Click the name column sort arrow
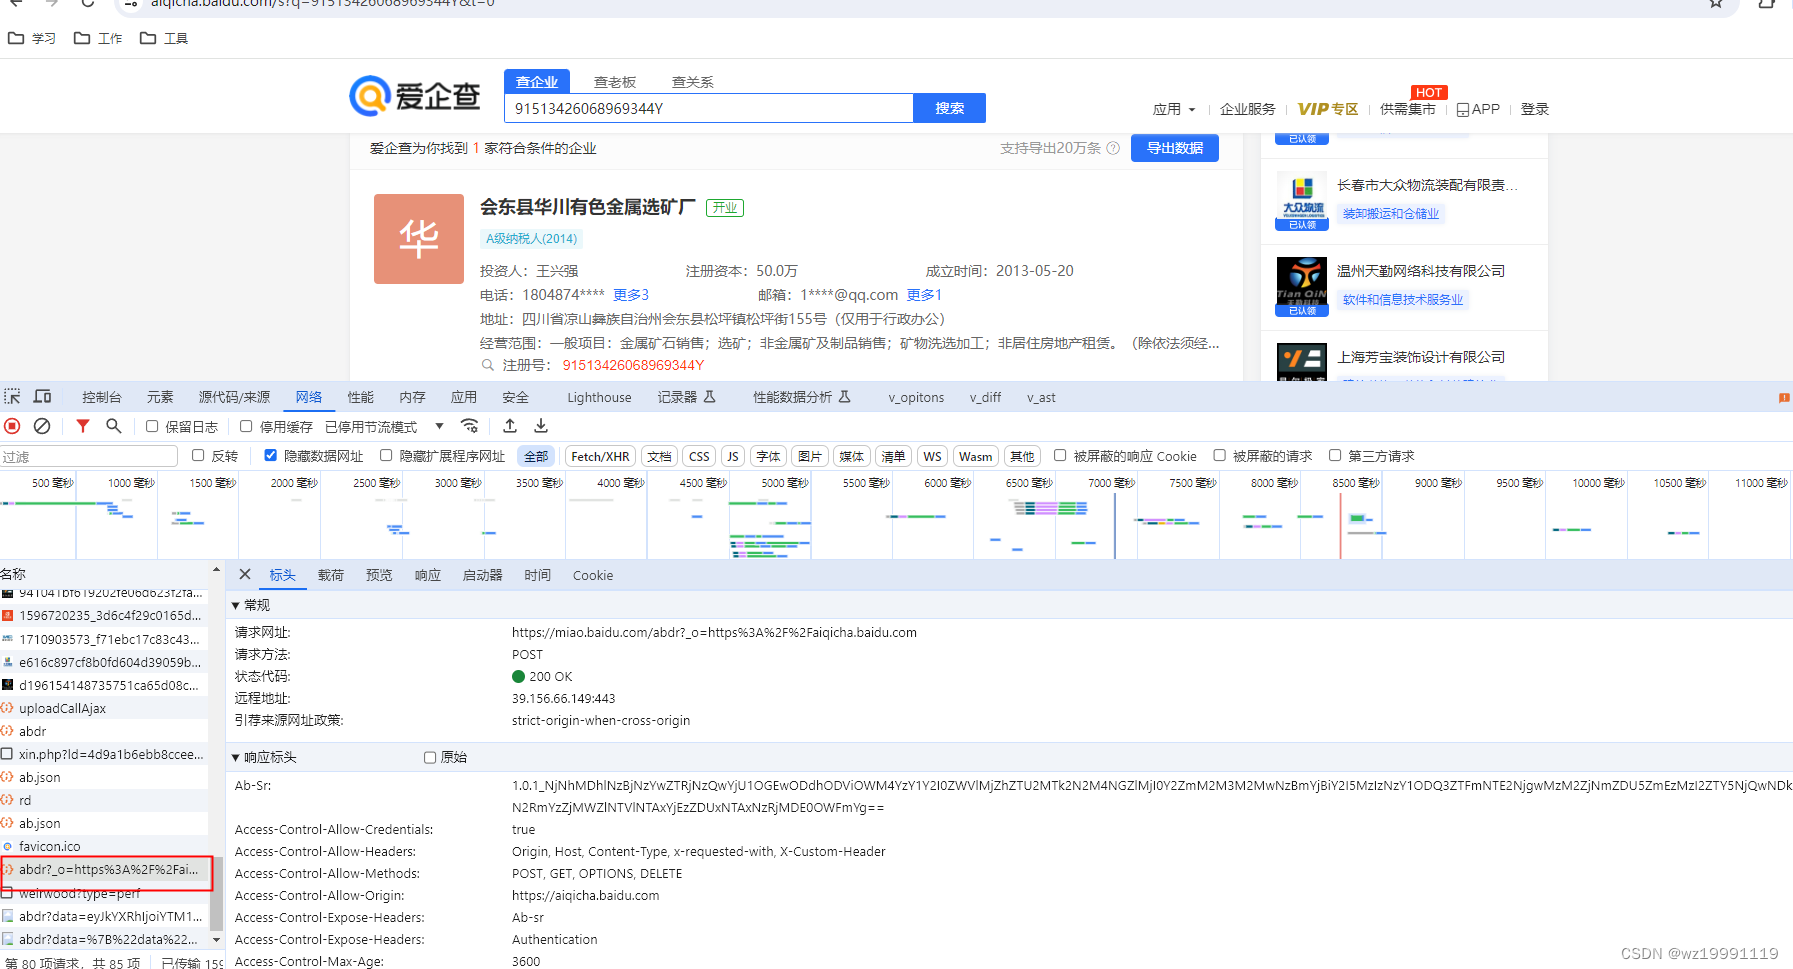The height and width of the screenshot is (969, 1793). click(x=216, y=570)
